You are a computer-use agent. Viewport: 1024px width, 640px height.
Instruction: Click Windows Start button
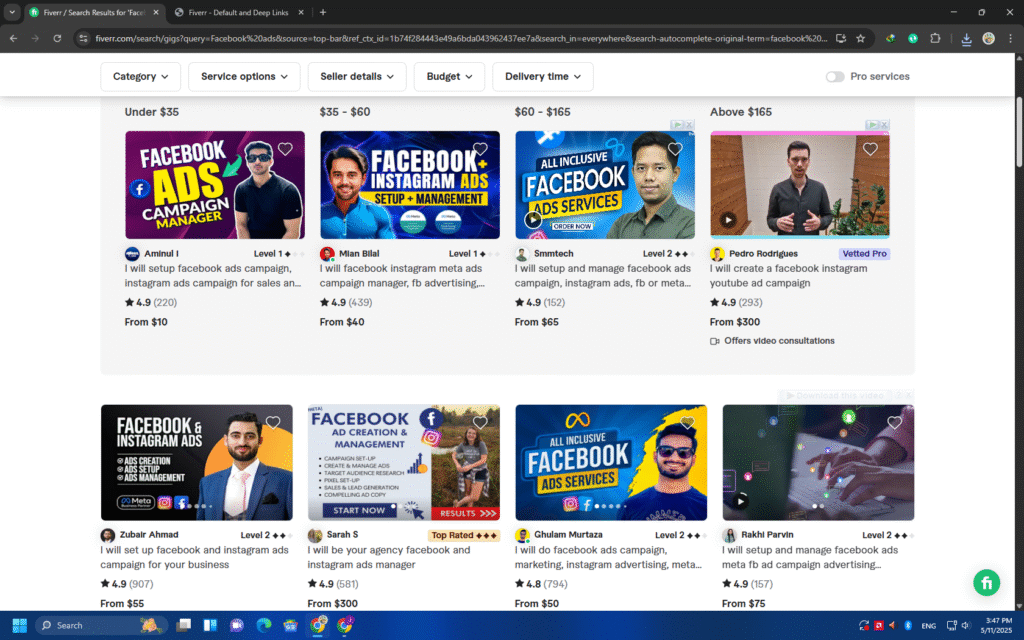pos(20,625)
